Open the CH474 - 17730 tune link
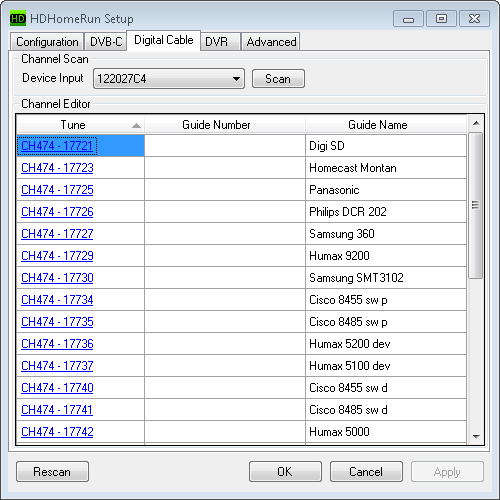 [57, 278]
